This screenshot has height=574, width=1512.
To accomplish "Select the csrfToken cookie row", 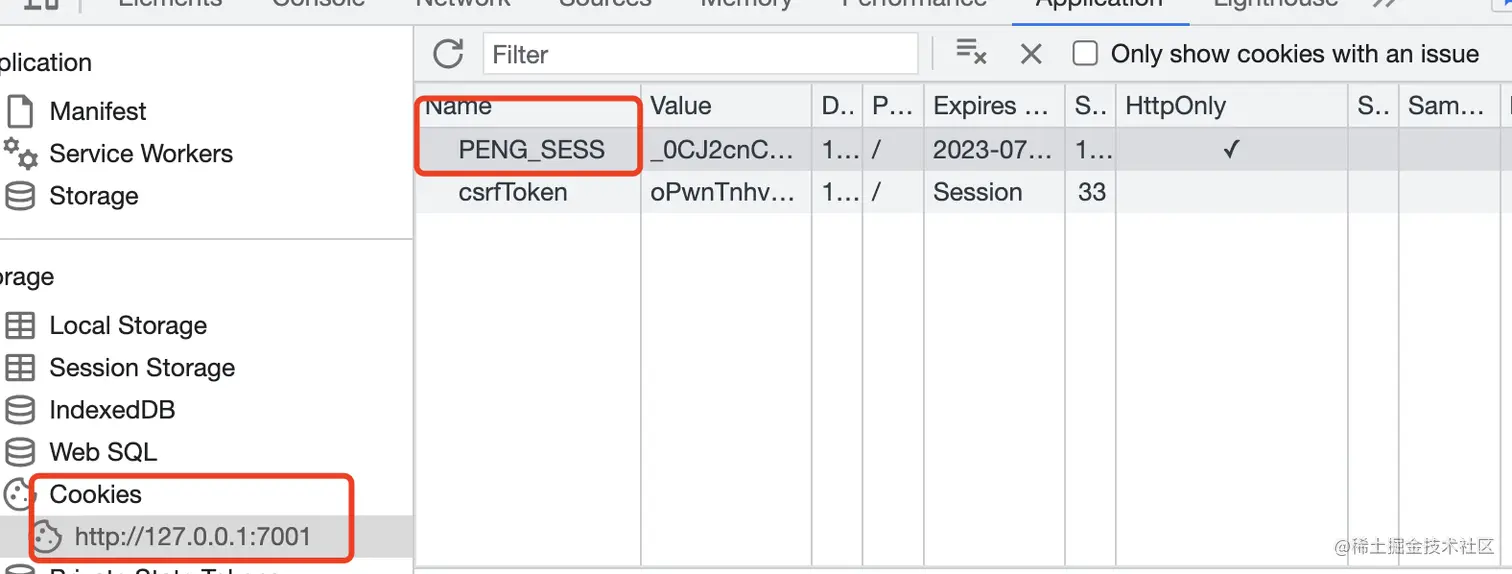I will pos(512,192).
